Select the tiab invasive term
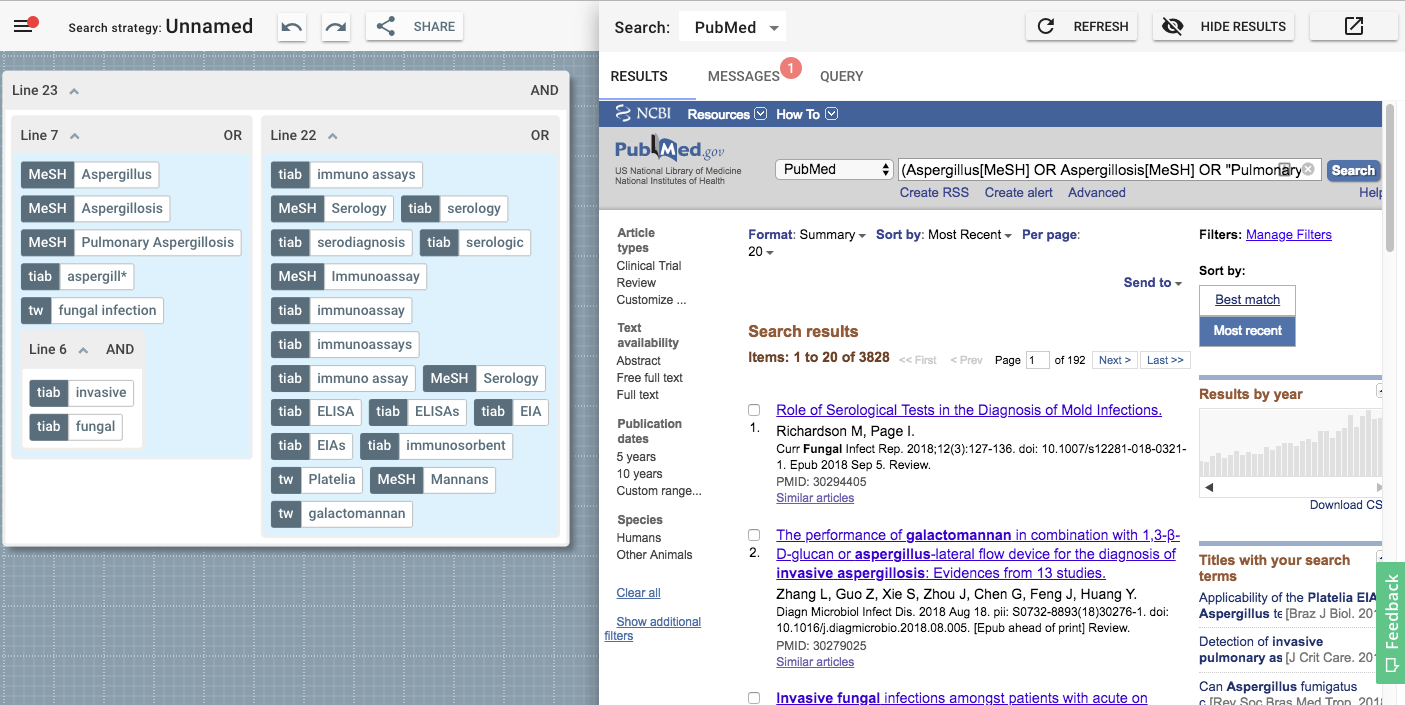This screenshot has width=1405, height=705. click(x=81, y=392)
